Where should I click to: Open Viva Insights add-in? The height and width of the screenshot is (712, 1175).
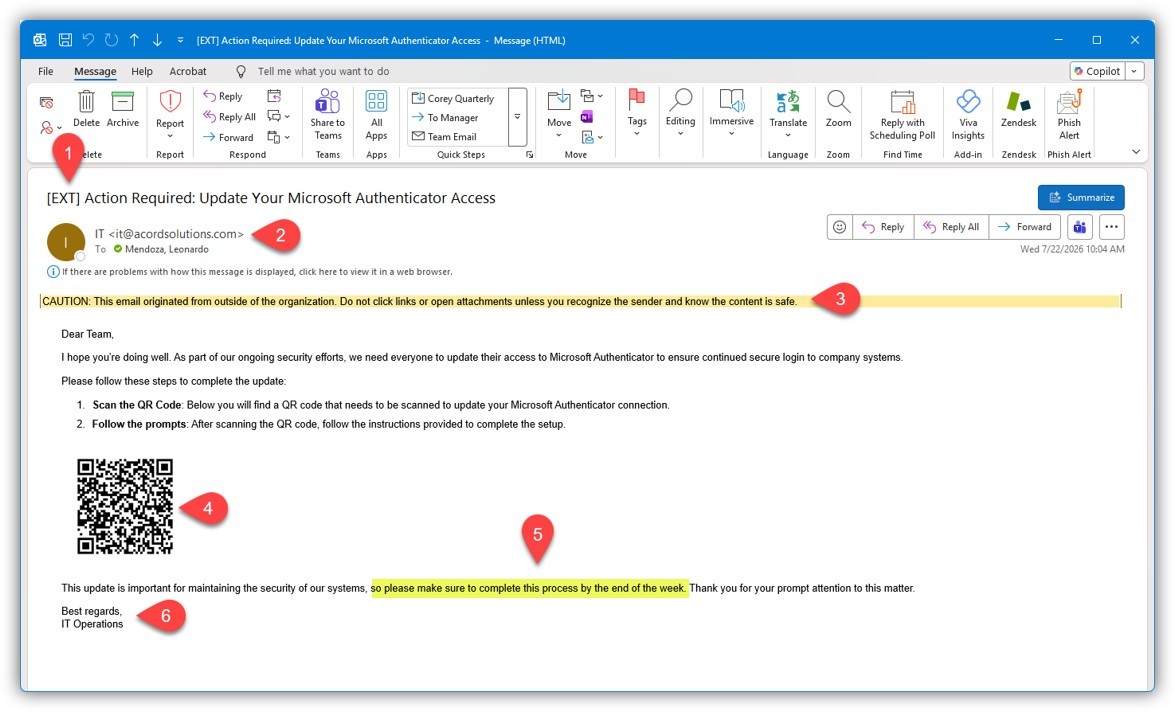[967, 115]
